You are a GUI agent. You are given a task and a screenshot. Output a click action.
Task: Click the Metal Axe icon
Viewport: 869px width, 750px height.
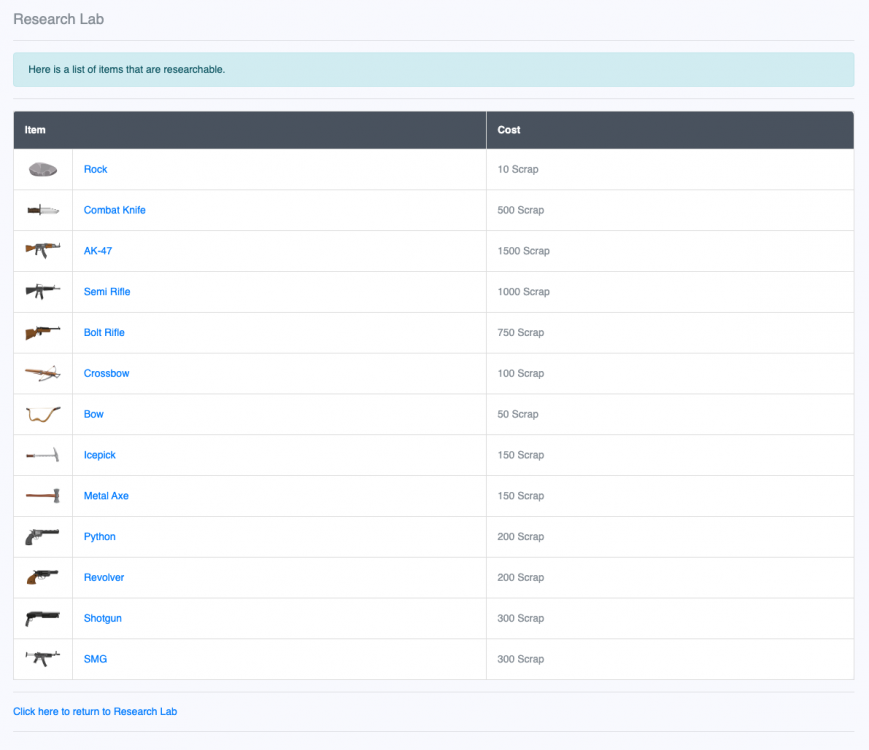pos(43,496)
